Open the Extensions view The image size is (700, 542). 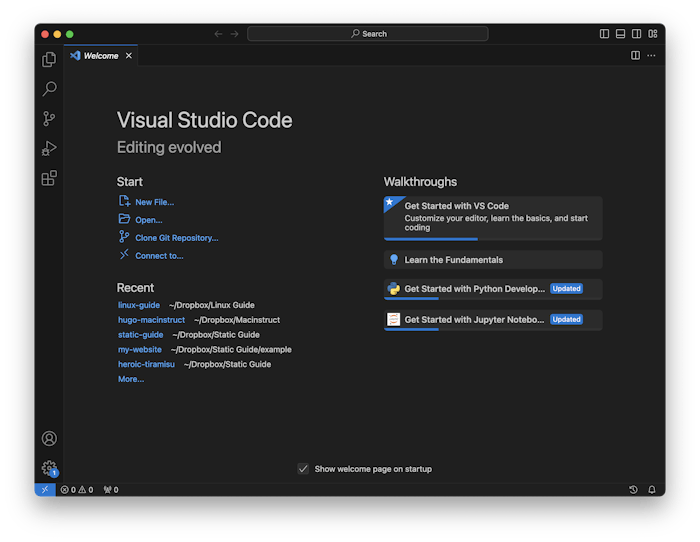coord(49,179)
